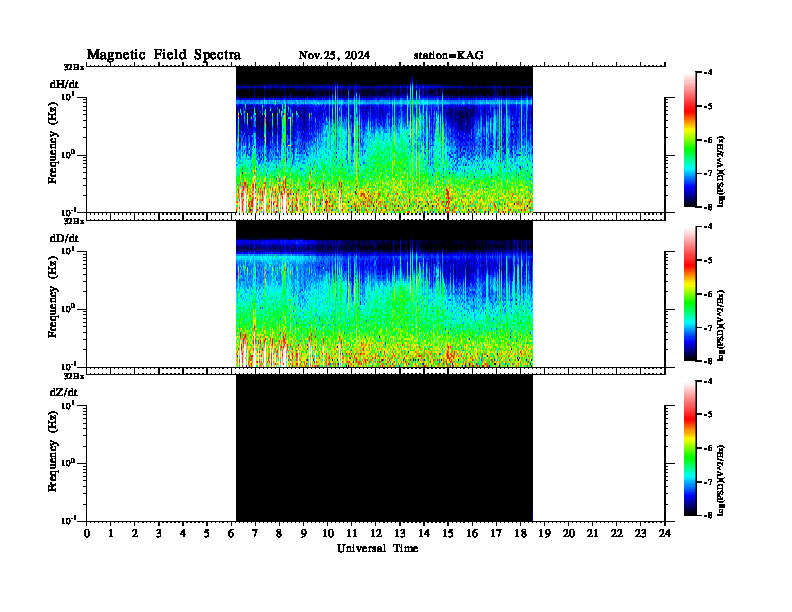Click hour tick label "21" on time axis
This screenshot has width=792, height=612.
click(592, 534)
